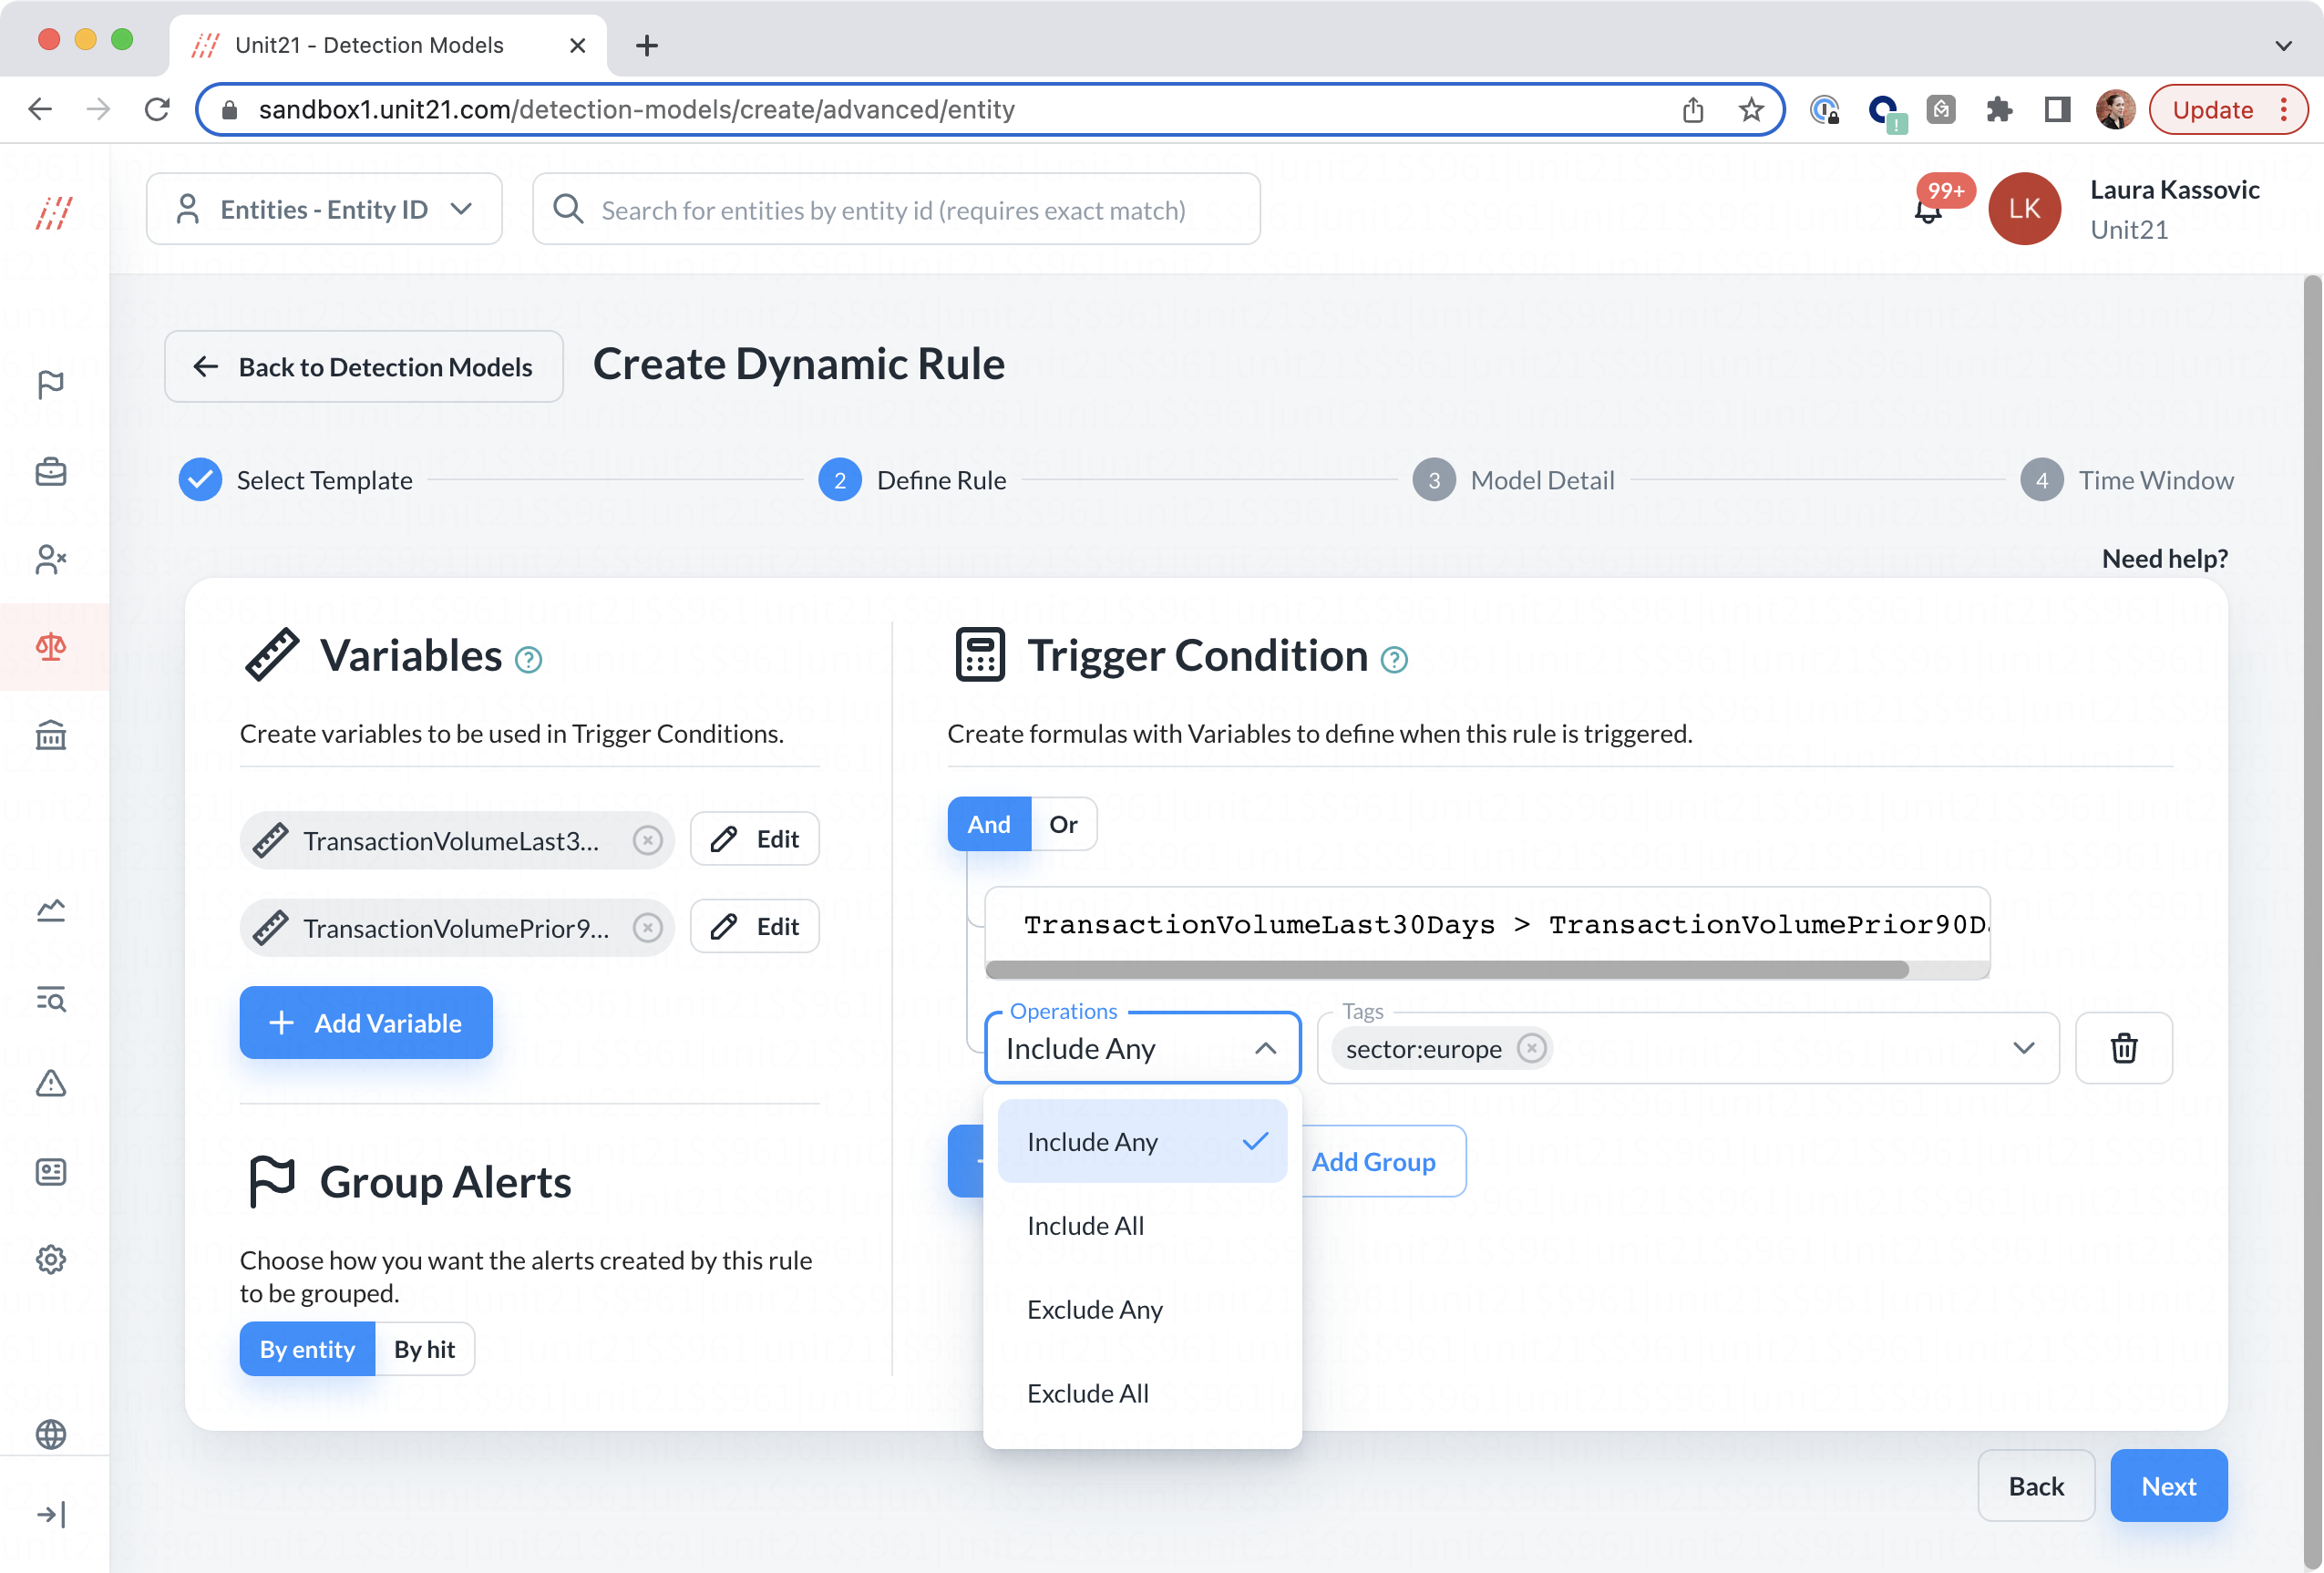Choose Exclude Any from the operations list

pos(1095,1309)
